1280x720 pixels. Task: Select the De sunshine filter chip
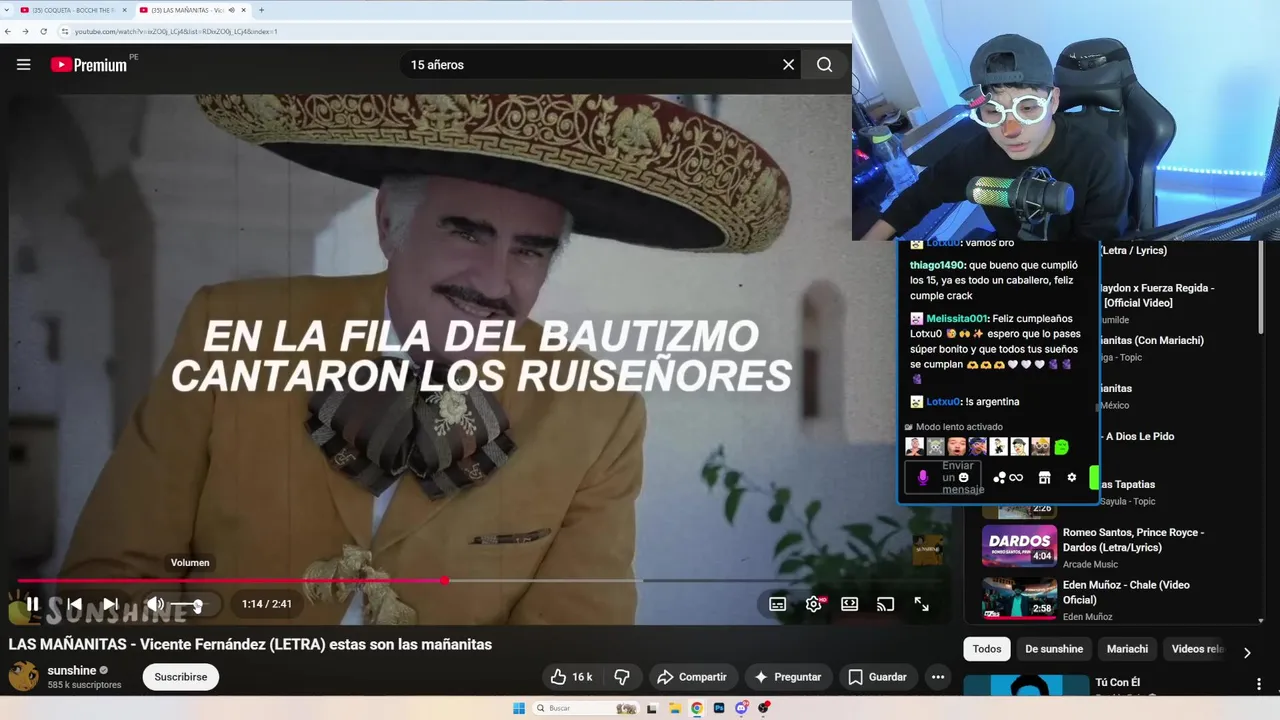tap(1054, 649)
